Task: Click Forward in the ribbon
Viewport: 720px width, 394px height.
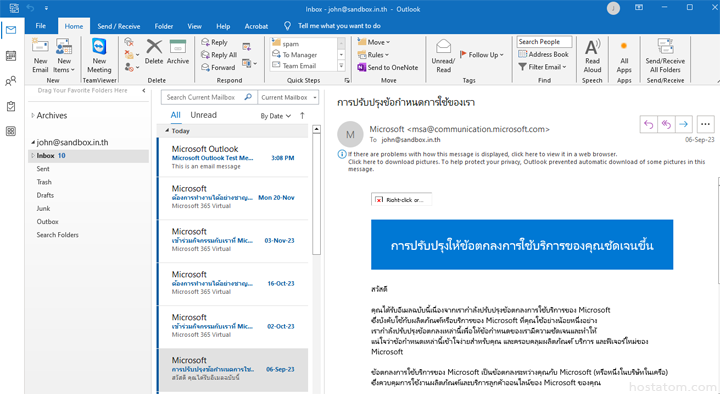Action: pos(218,68)
